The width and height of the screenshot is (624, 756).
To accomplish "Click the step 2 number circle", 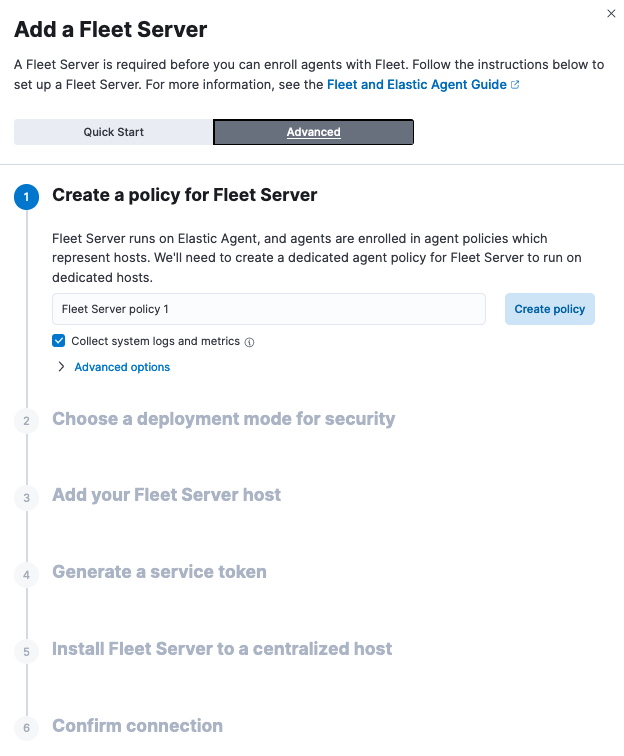I will pos(27,420).
